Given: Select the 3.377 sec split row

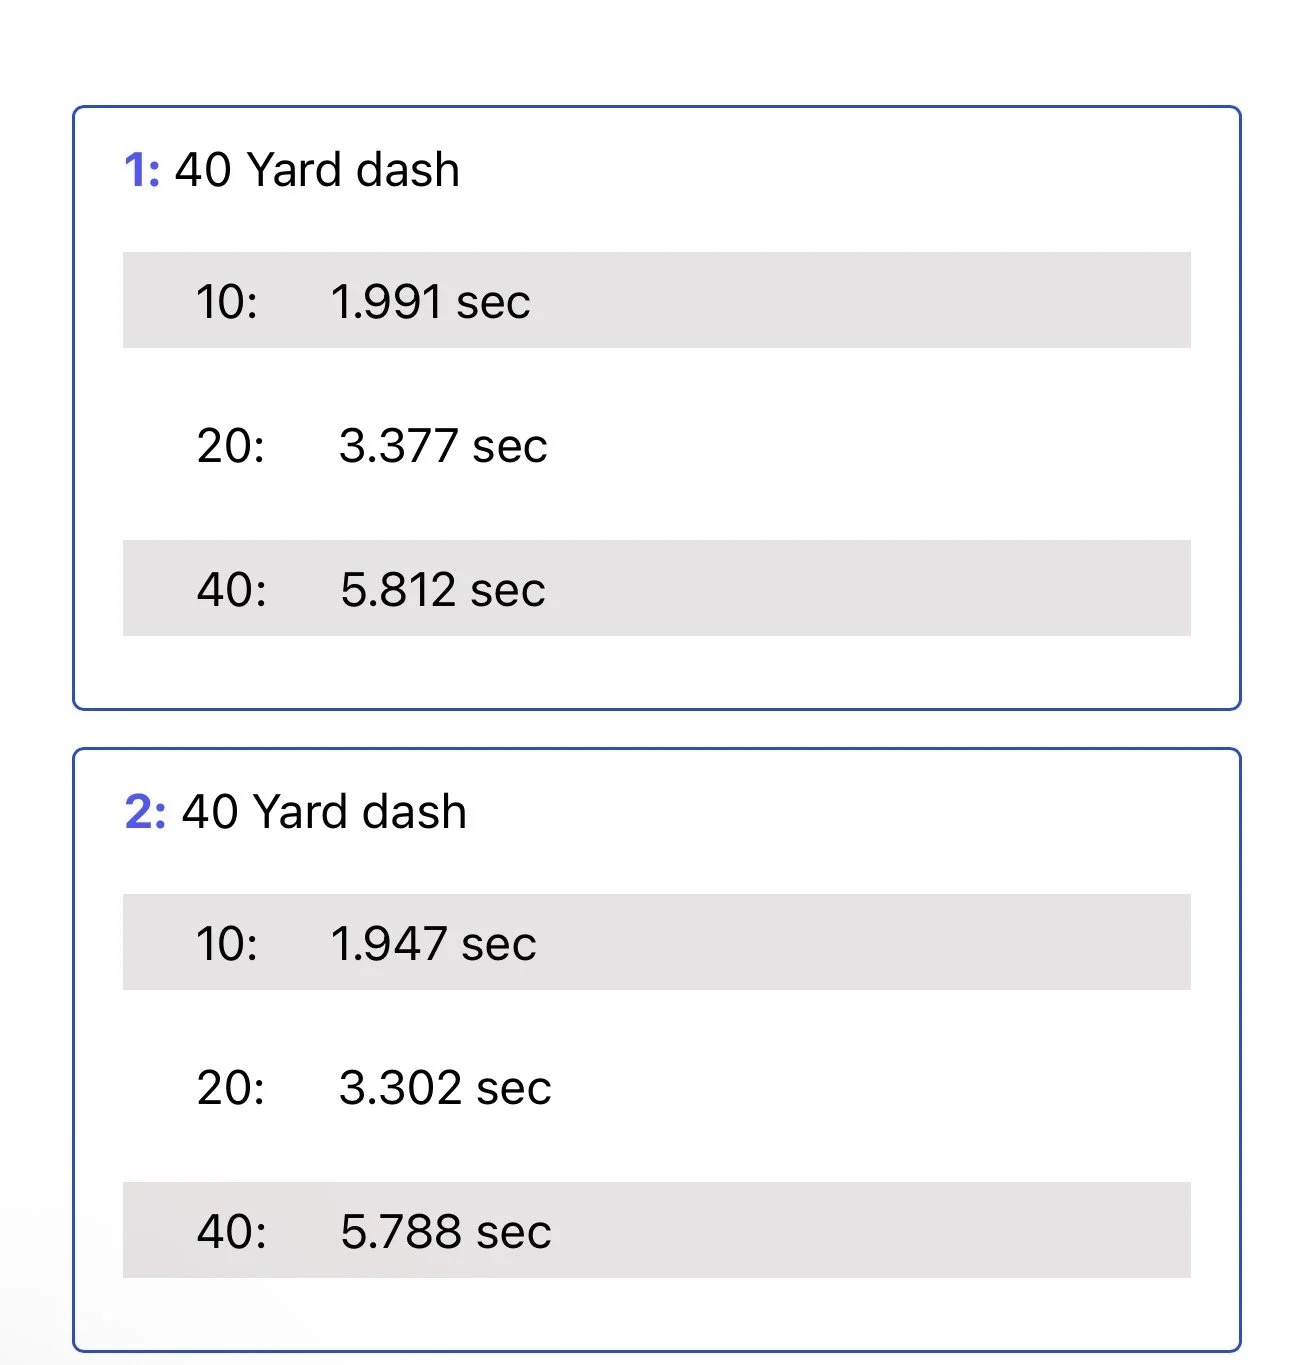Looking at the screenshot, I should (657, 444).
